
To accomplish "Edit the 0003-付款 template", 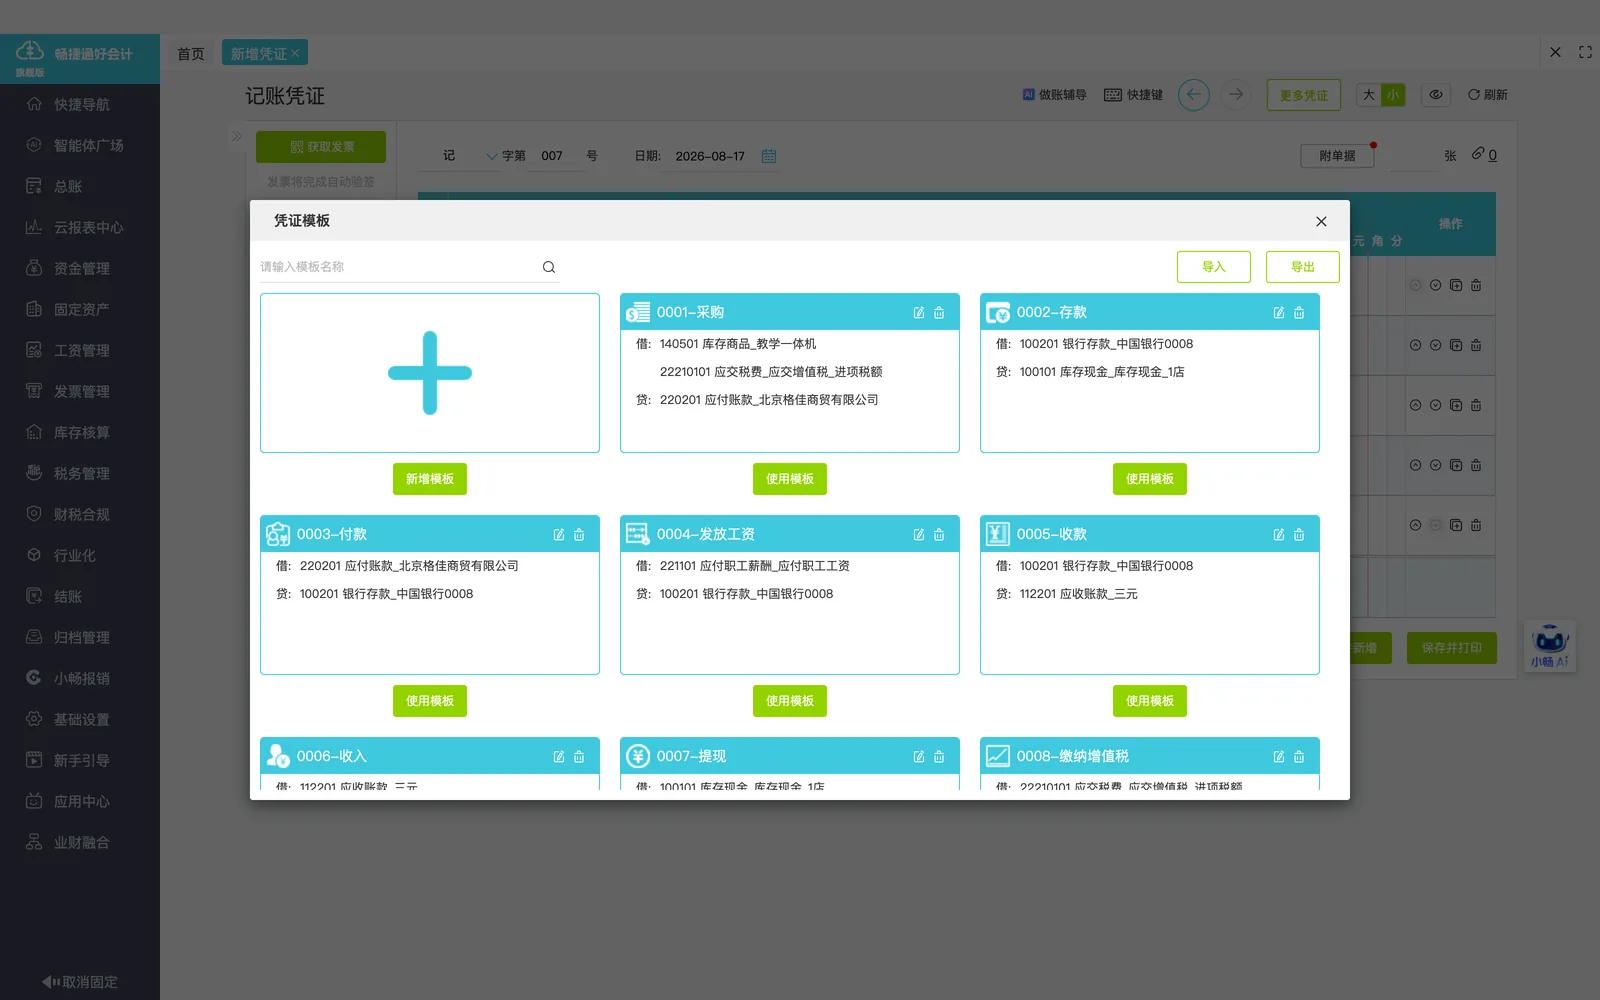I will pyautogui.click(x=559, y=535).
